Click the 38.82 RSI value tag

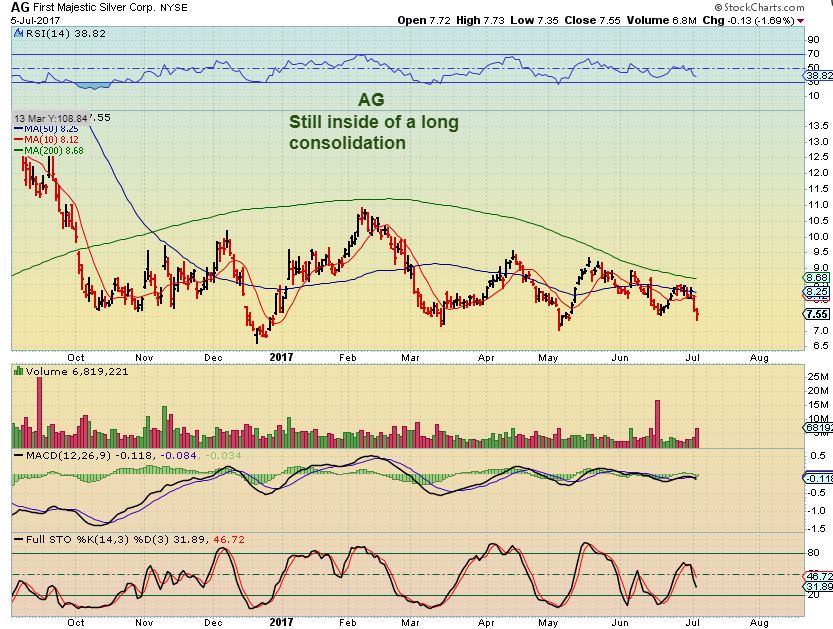pyautogui.click(x=819, y=76)
